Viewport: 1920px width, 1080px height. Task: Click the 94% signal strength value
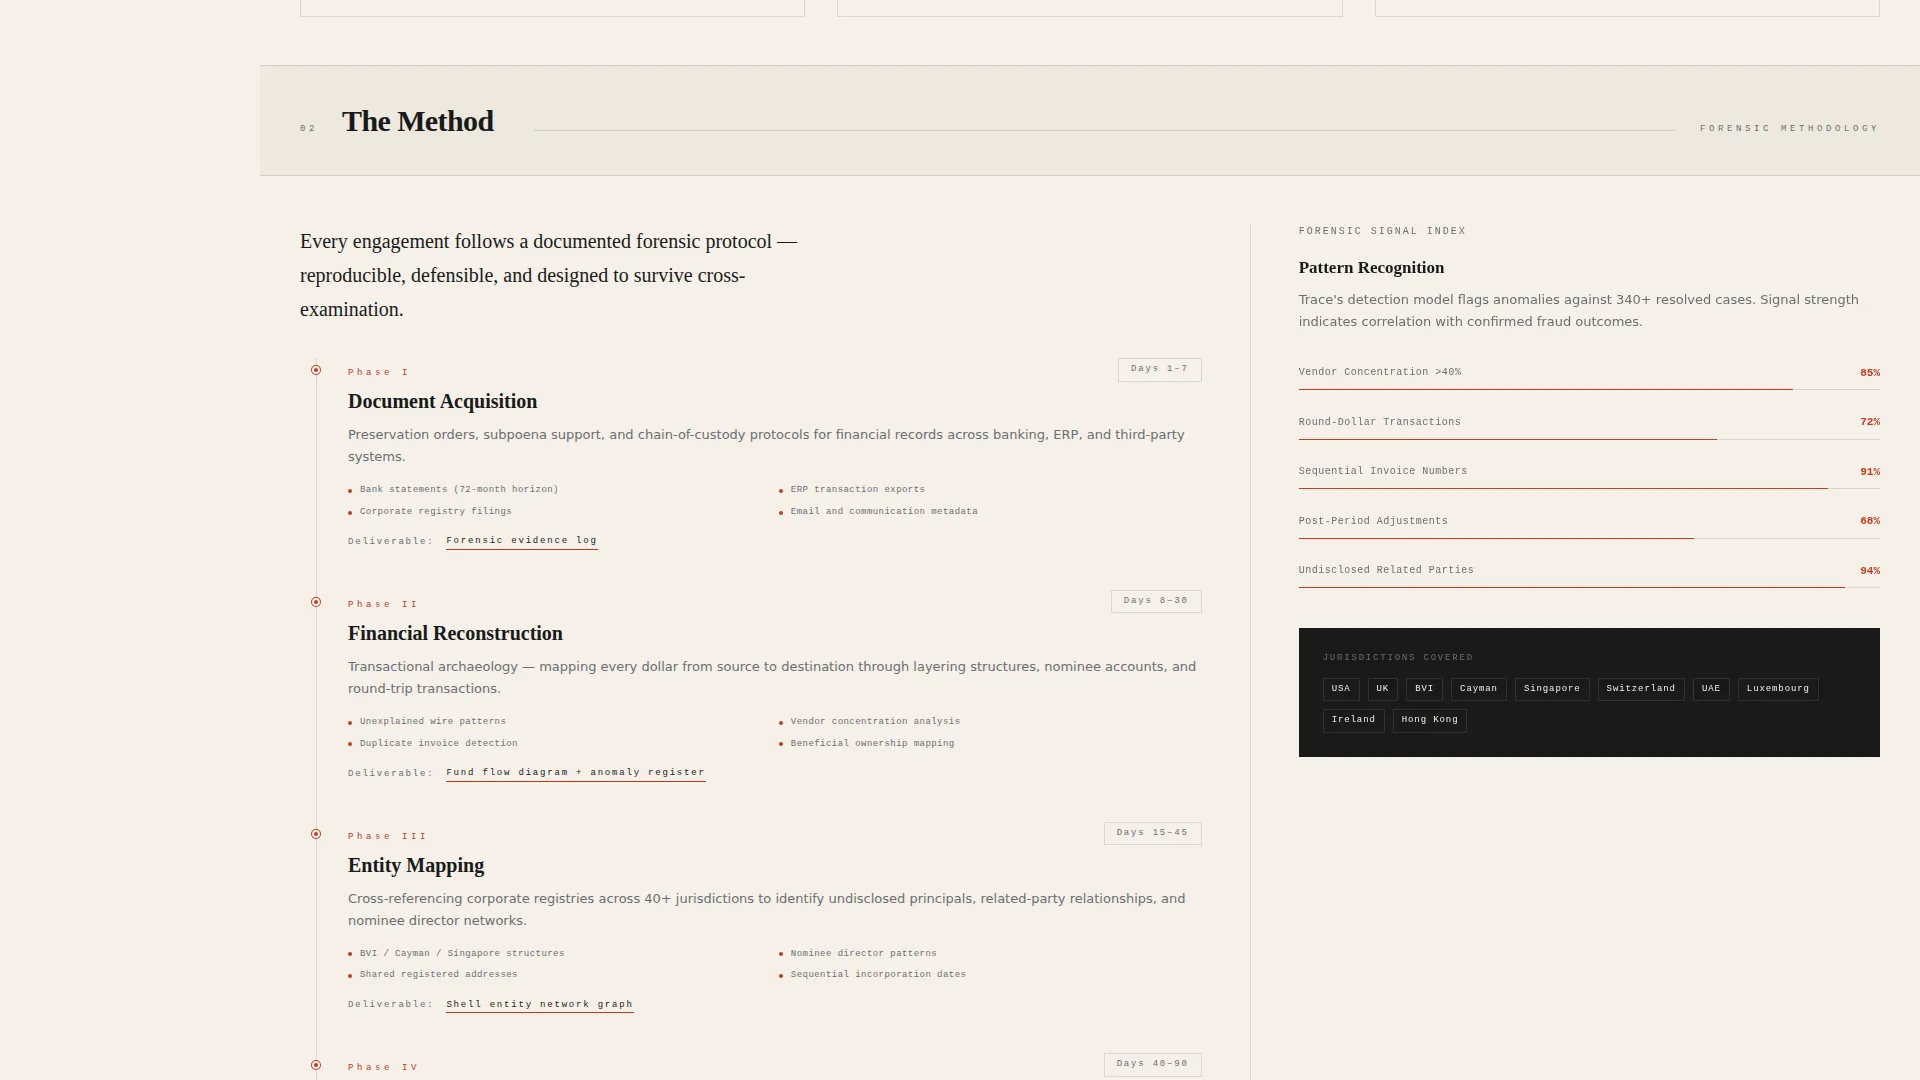[1870, 571]
